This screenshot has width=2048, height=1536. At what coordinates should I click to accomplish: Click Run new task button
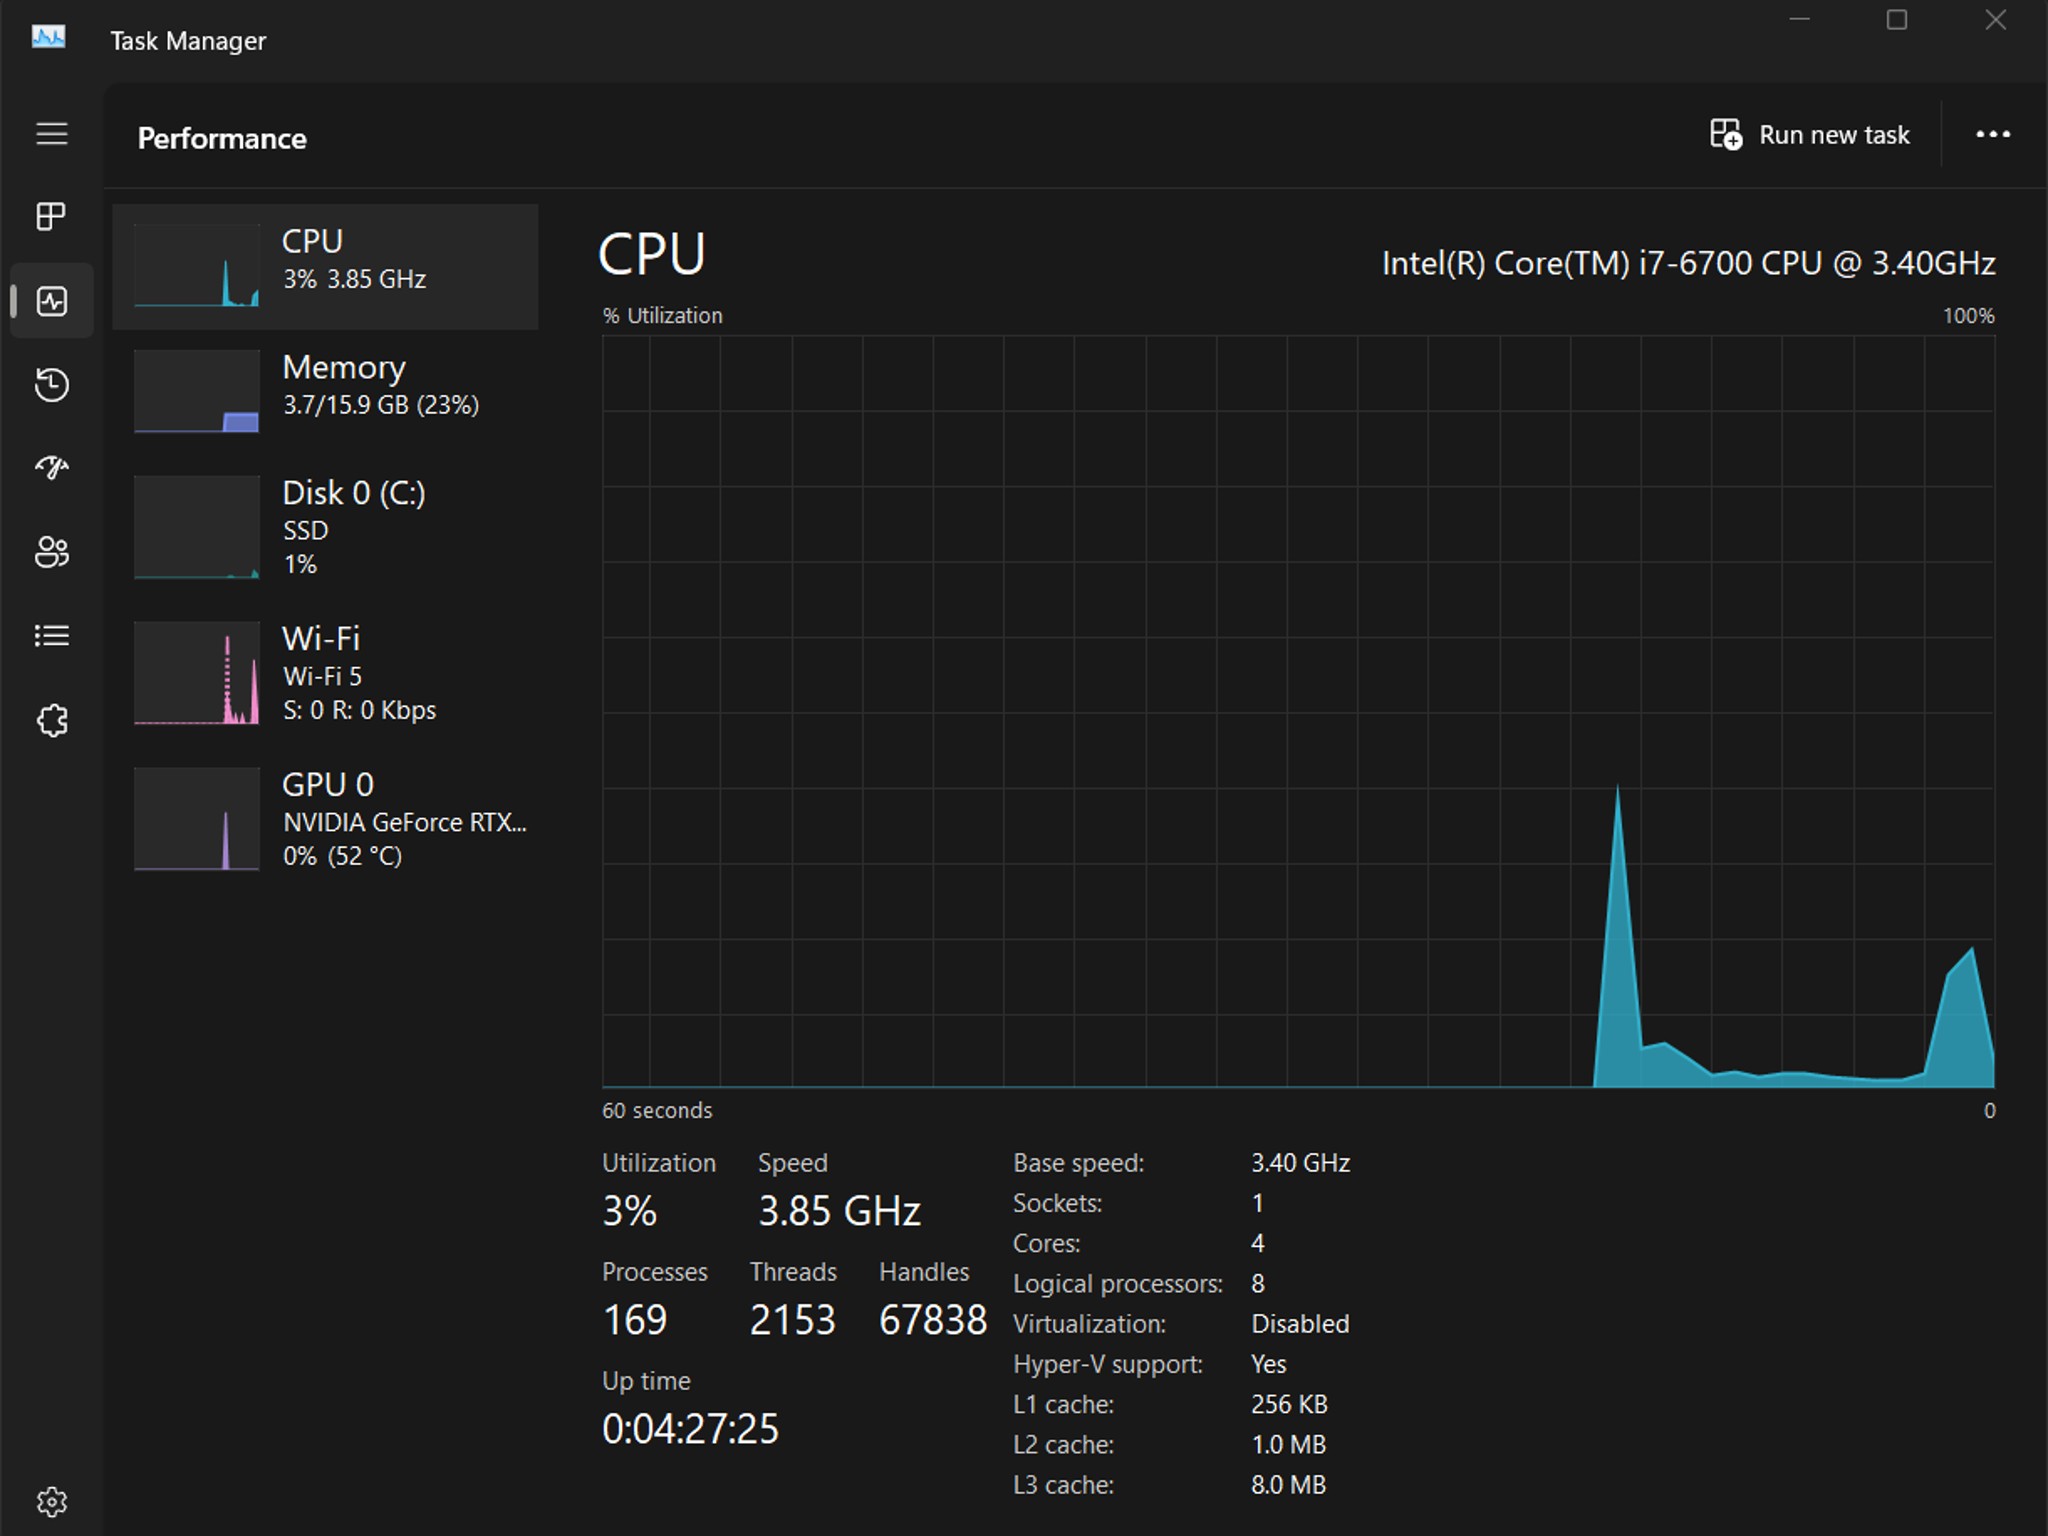[1810, 135]
